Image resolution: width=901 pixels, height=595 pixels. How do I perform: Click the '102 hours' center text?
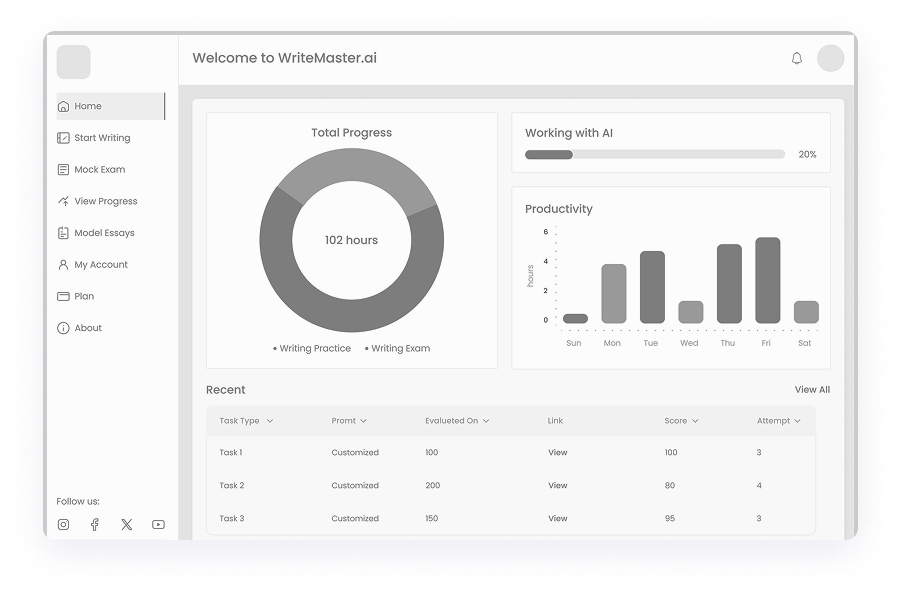(351, 240)
